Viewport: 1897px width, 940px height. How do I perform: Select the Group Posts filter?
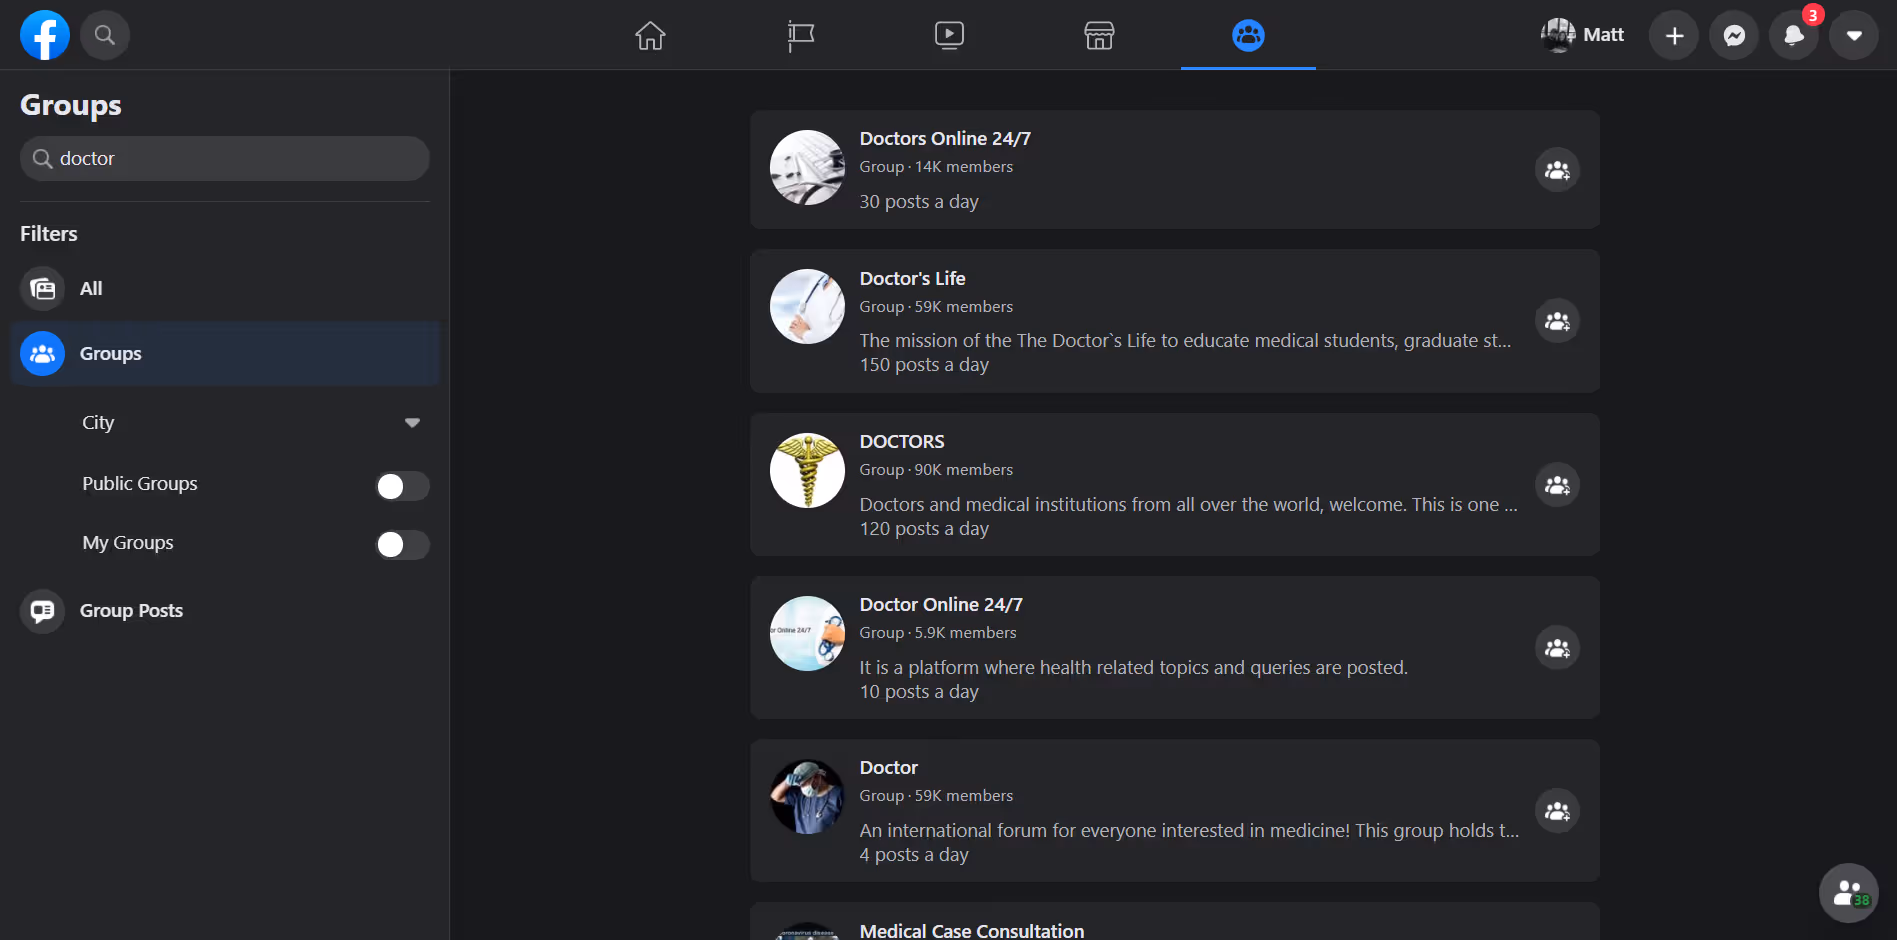[225, 610]
